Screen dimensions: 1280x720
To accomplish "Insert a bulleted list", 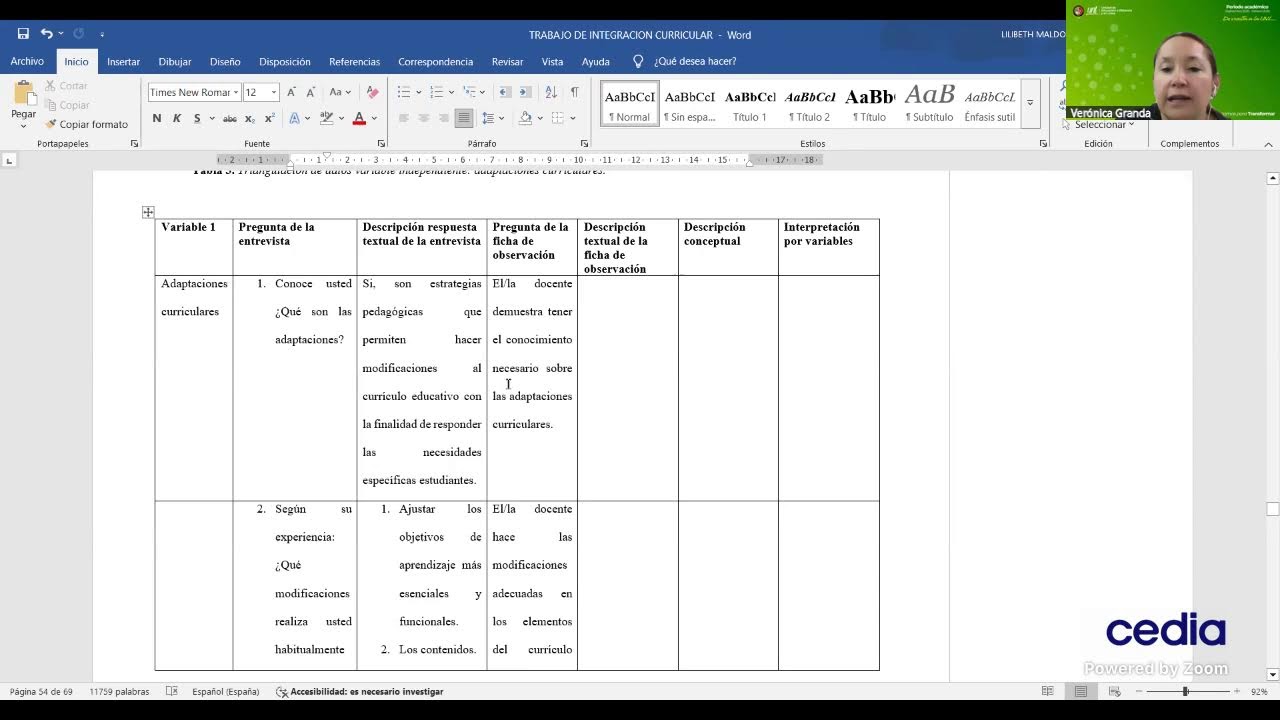I will tap(404, 92).
